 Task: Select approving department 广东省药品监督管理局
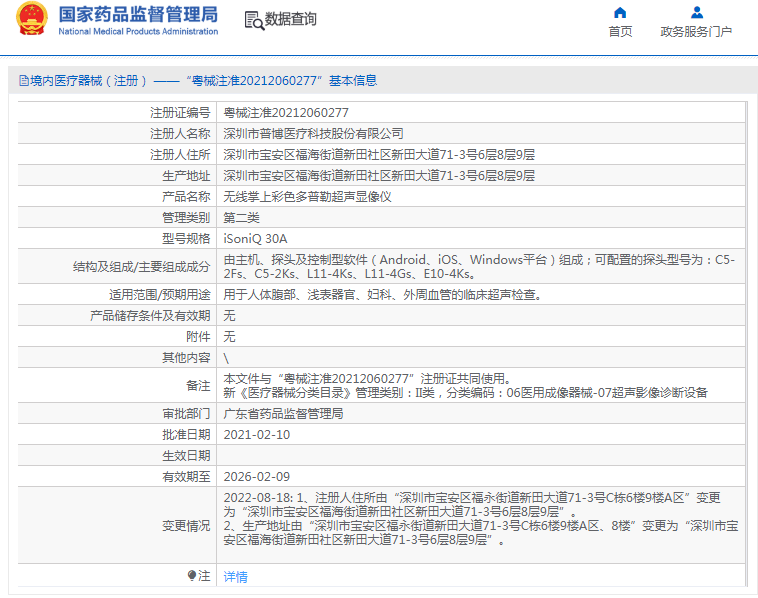tap(283, 413)
